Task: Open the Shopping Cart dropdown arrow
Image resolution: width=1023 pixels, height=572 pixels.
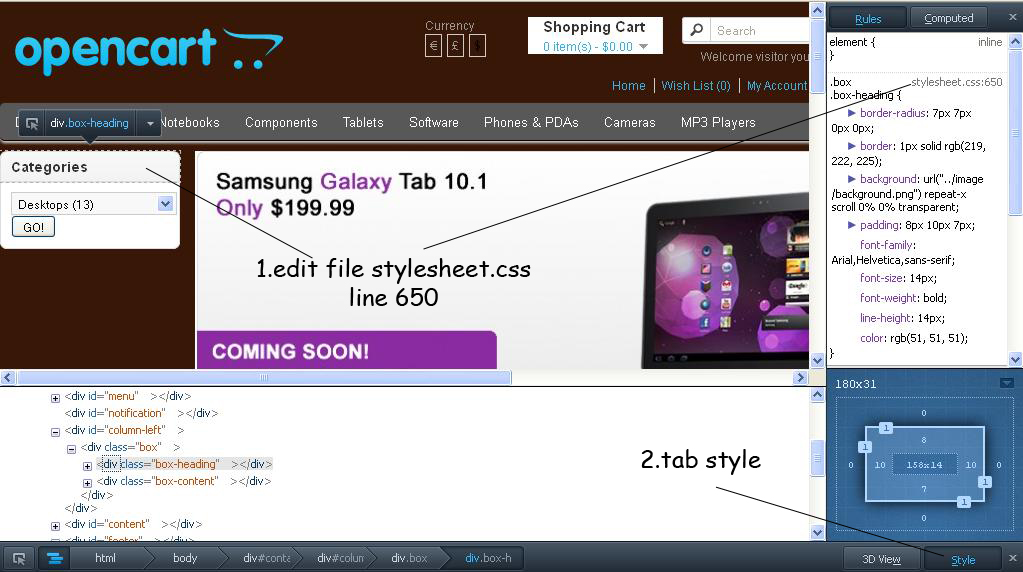Action: point(644,46)
